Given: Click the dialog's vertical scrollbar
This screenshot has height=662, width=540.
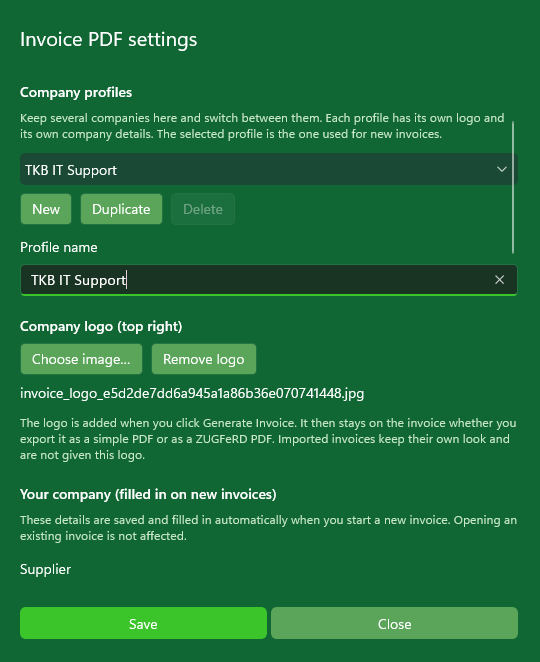Looking at the screenshot, I should click(513, 187).
